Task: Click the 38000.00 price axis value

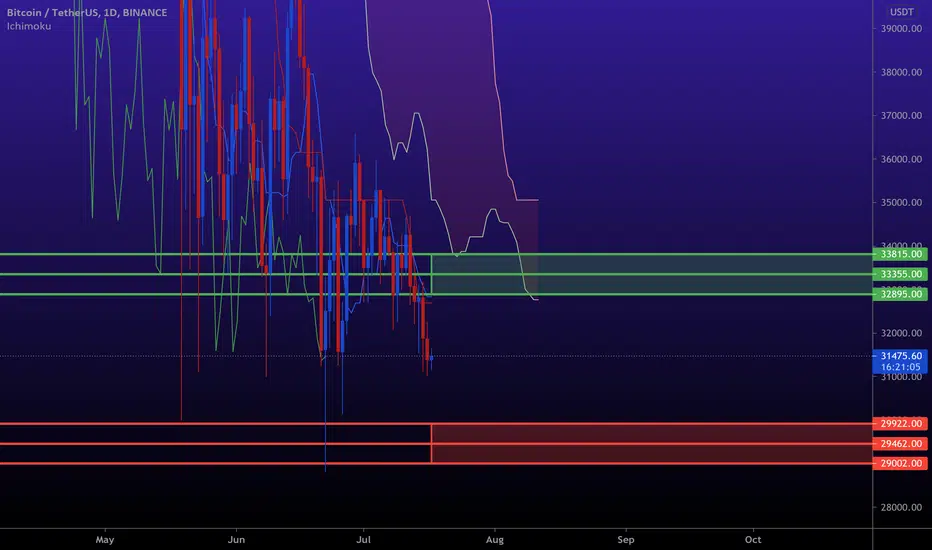Action: pyautogui.click(x=901, y=72)
